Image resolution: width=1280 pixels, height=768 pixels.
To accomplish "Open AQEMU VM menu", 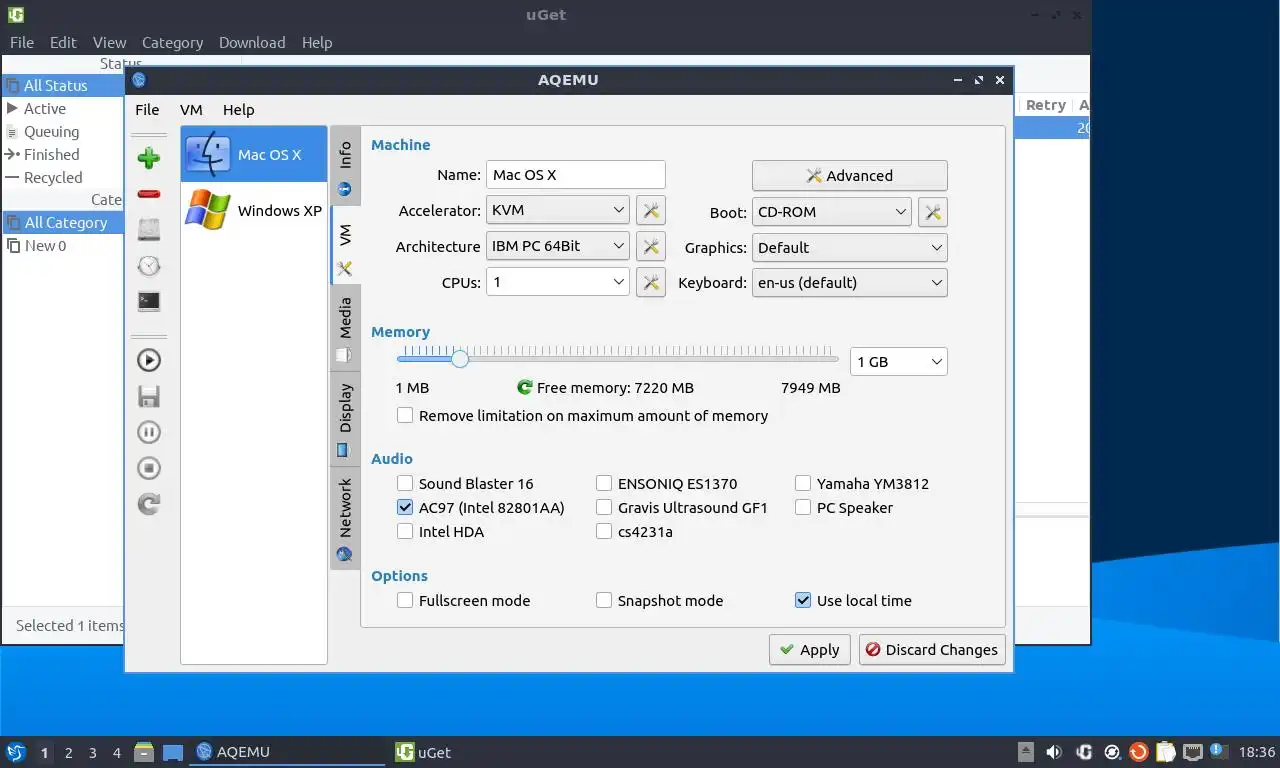I will pyautogui.click(x=191, y=110).
